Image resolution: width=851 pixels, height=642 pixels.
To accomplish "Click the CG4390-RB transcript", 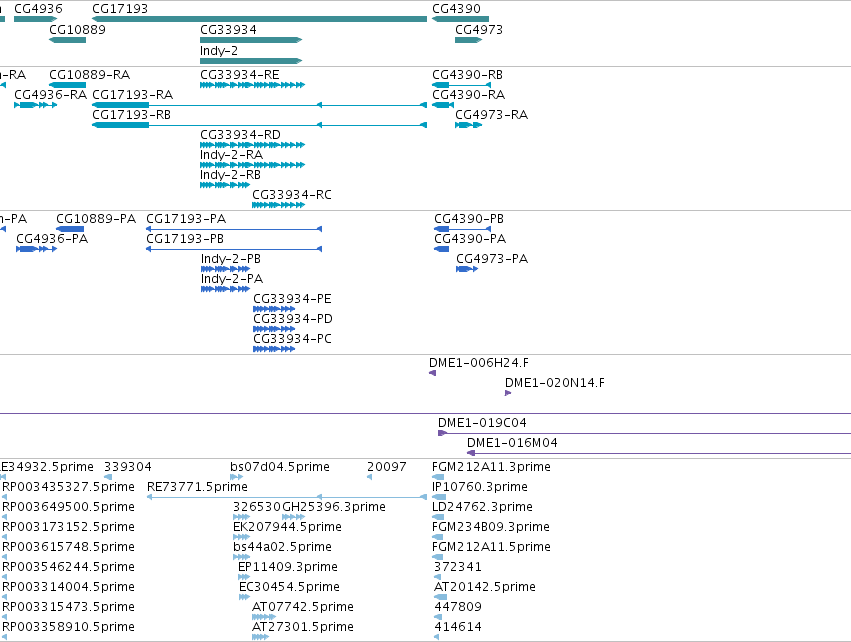I will pyautogui.click(x=461, y=85).
